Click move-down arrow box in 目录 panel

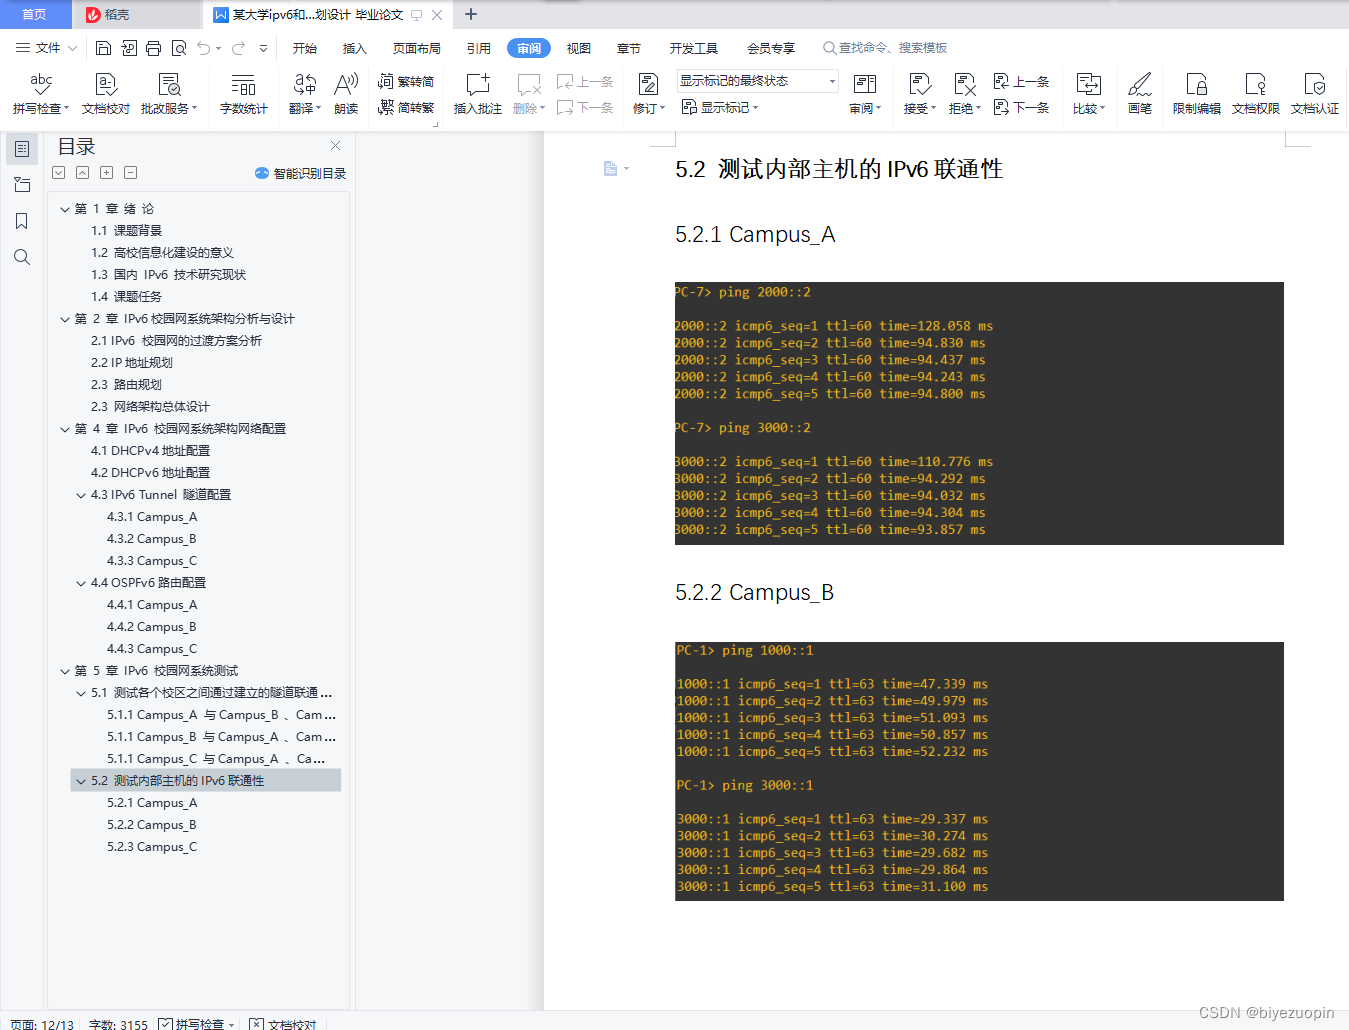click(59, 173)
